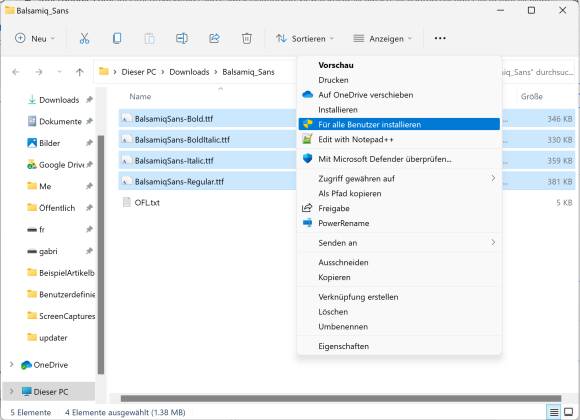
Task: Switch to large thumbnails view icon
Action: point(568,412)
